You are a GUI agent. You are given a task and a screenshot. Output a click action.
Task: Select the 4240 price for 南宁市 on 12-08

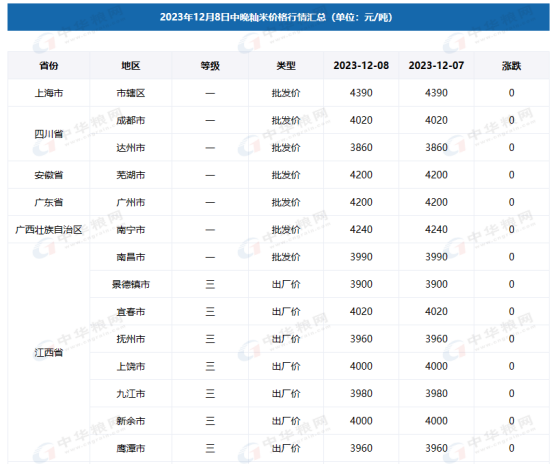tap(361, 230)
